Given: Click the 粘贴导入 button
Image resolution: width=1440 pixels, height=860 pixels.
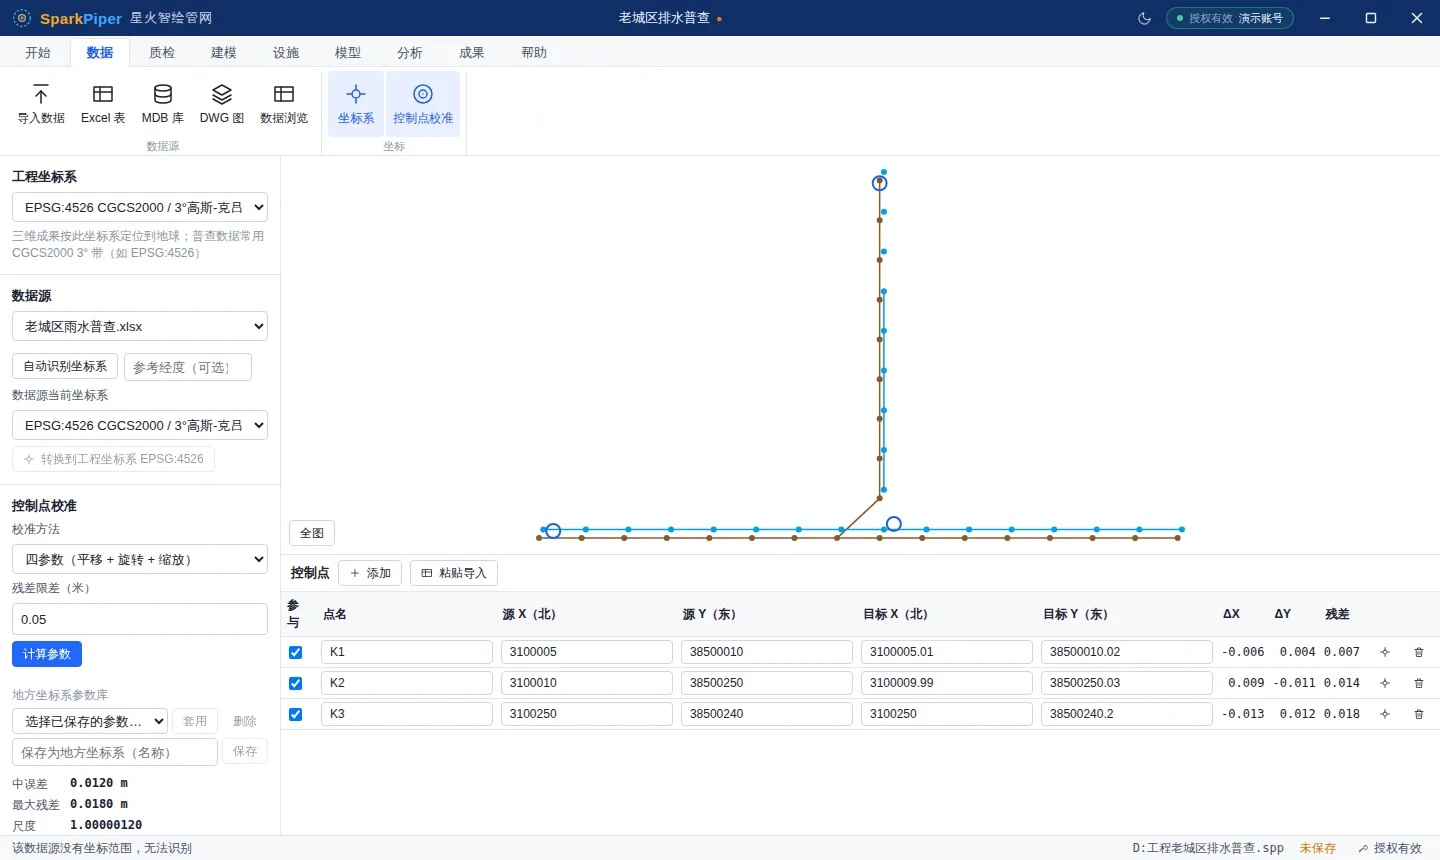Looking at the screenshot, I should pyautogui.click(x=454, y=573).
